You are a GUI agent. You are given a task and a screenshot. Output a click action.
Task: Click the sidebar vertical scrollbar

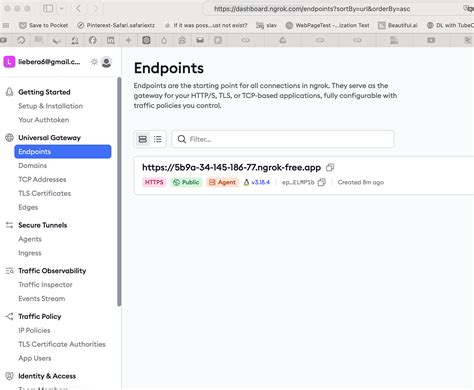(119, 192)
